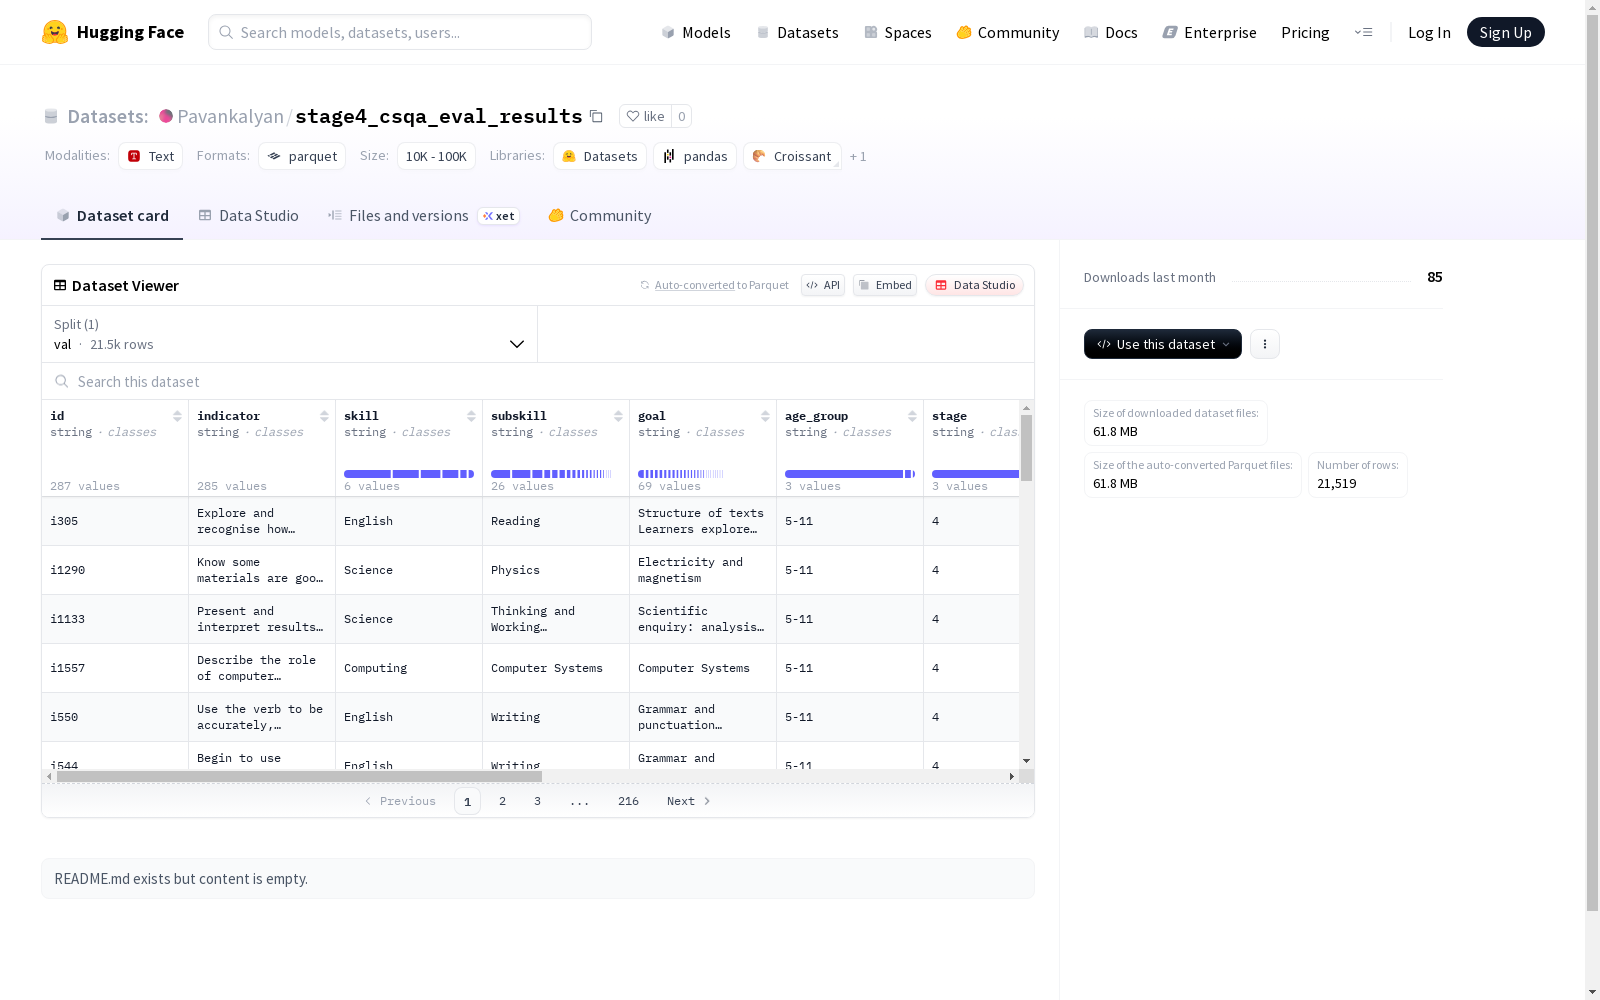This screenshot has height=1000, width=1600.
Task: Open the Data Studio tab
Action: (x=248, y=216)
